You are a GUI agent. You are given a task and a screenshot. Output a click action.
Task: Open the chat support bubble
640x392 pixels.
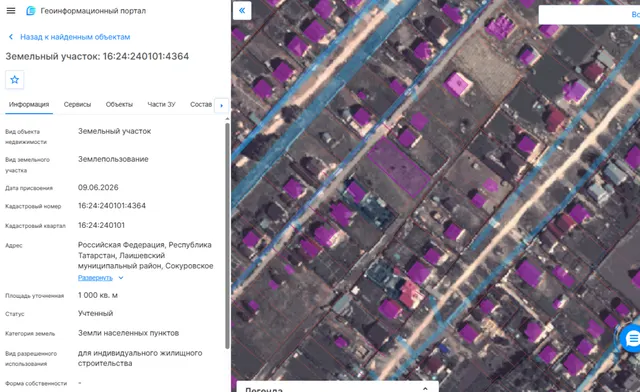[631, 339]
